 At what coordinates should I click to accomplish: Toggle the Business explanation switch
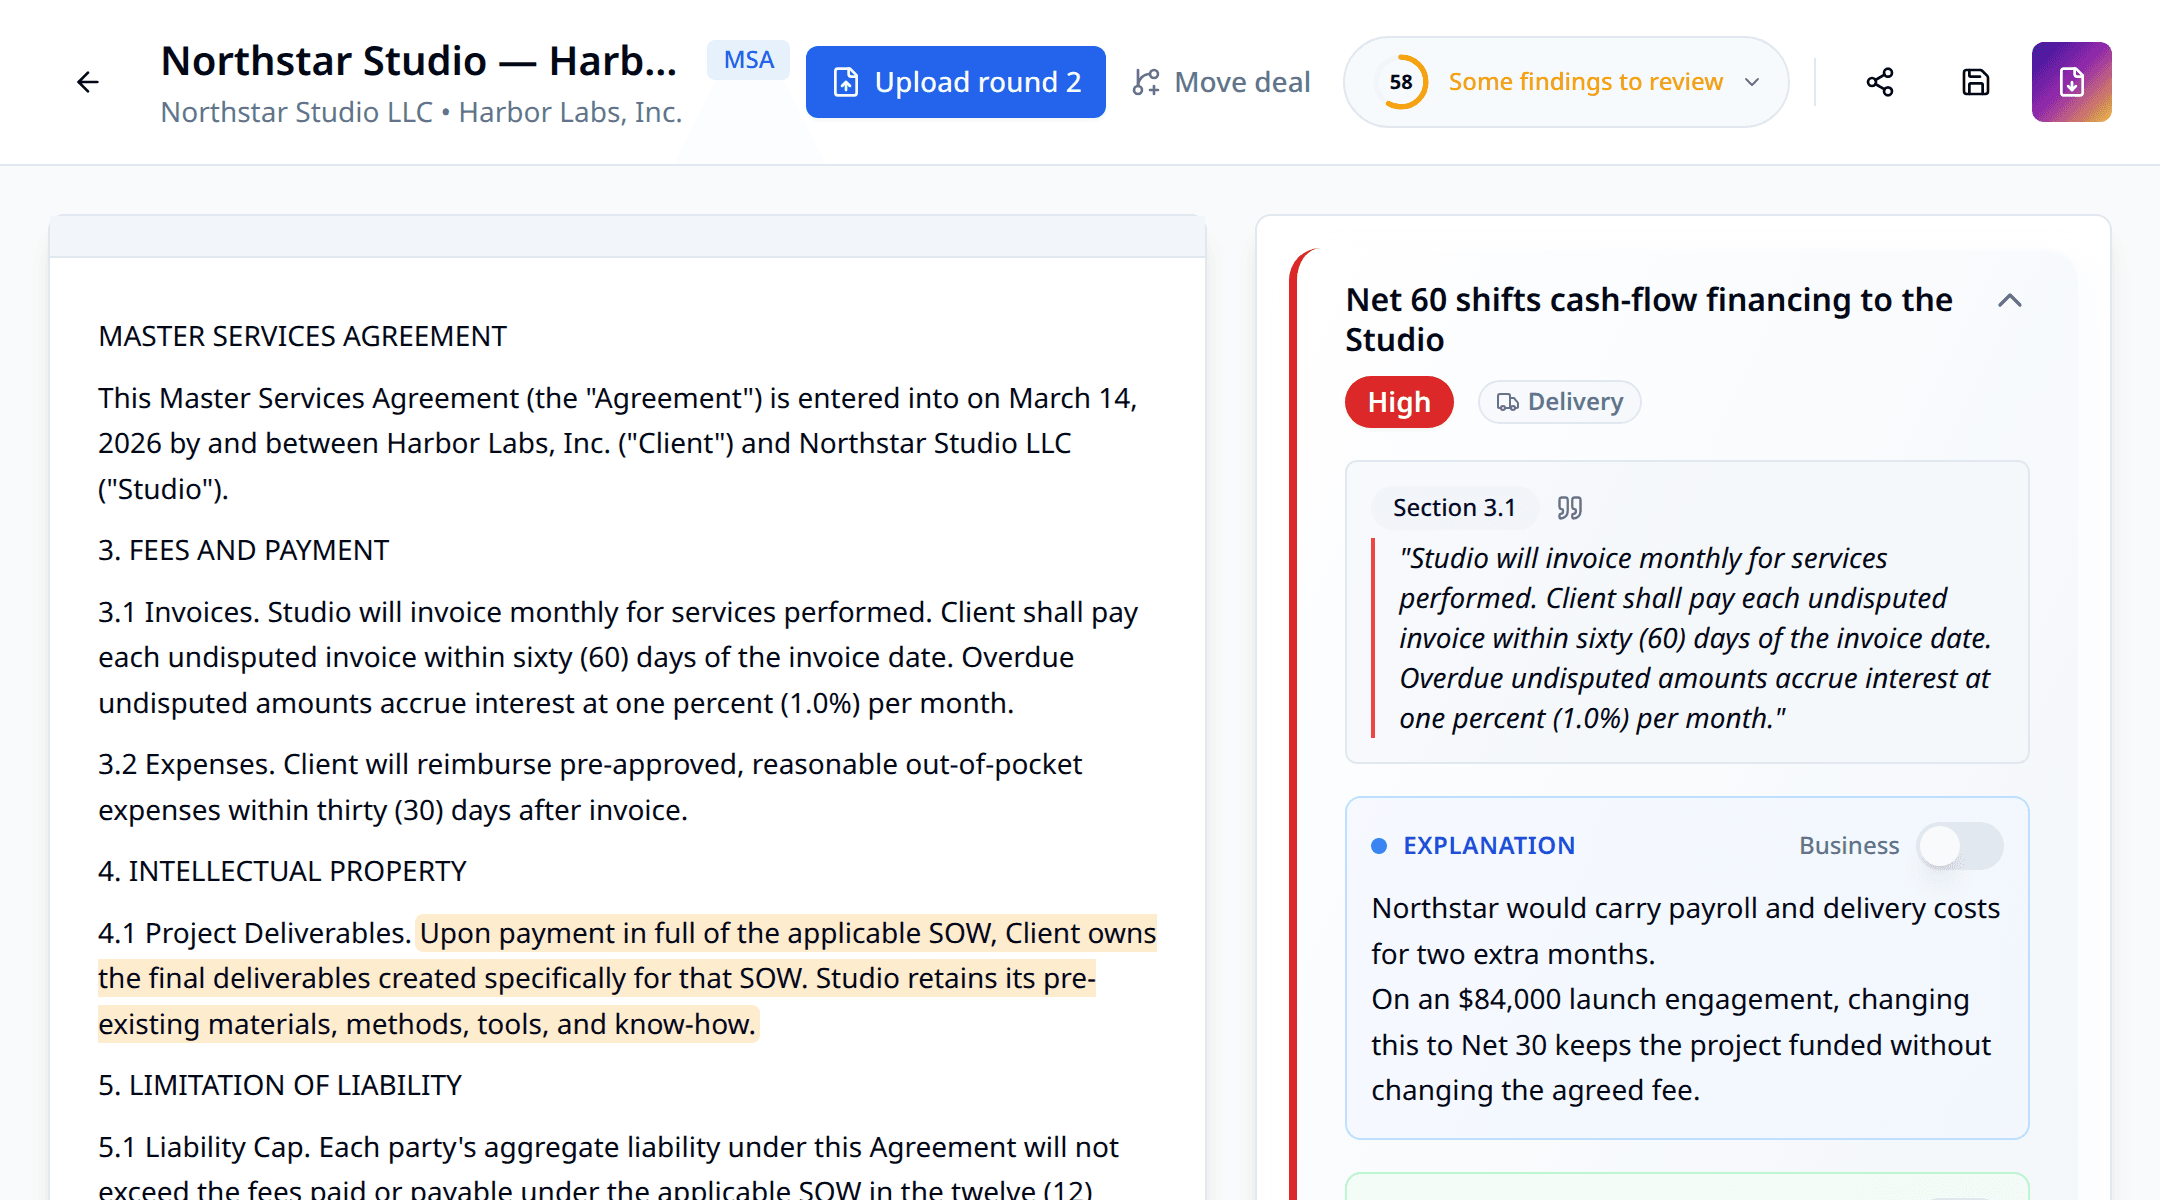[1960, 846]
